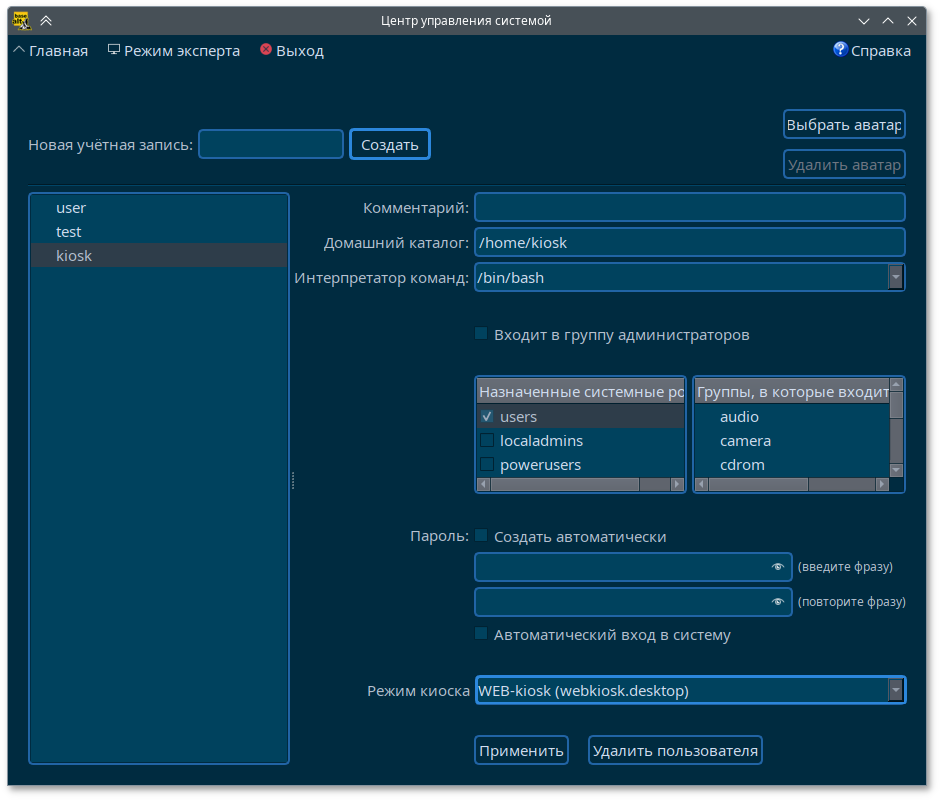
Task: Enable Входит в группу администраторов checkbox
Action: click(482, 334)
